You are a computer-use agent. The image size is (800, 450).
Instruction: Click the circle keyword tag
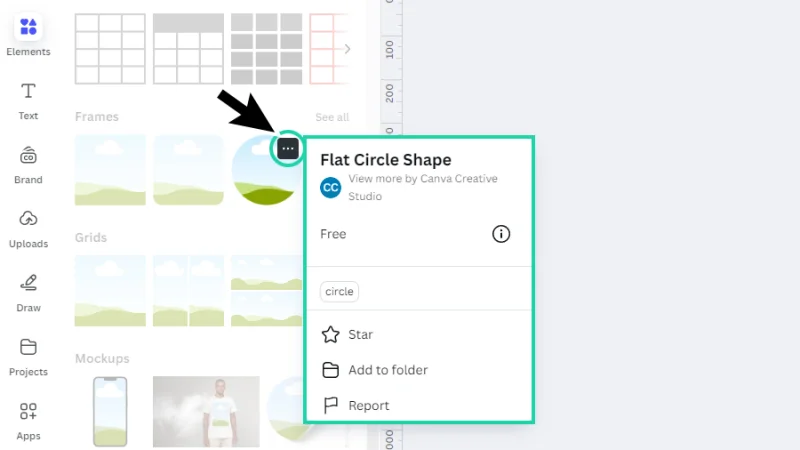[339, 292]
